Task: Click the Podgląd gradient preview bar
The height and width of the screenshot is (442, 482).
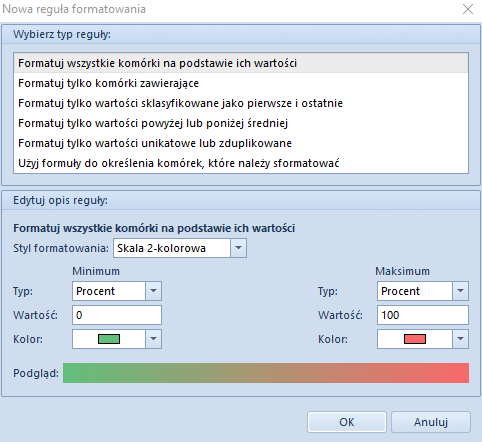Action: click(266, 373)
